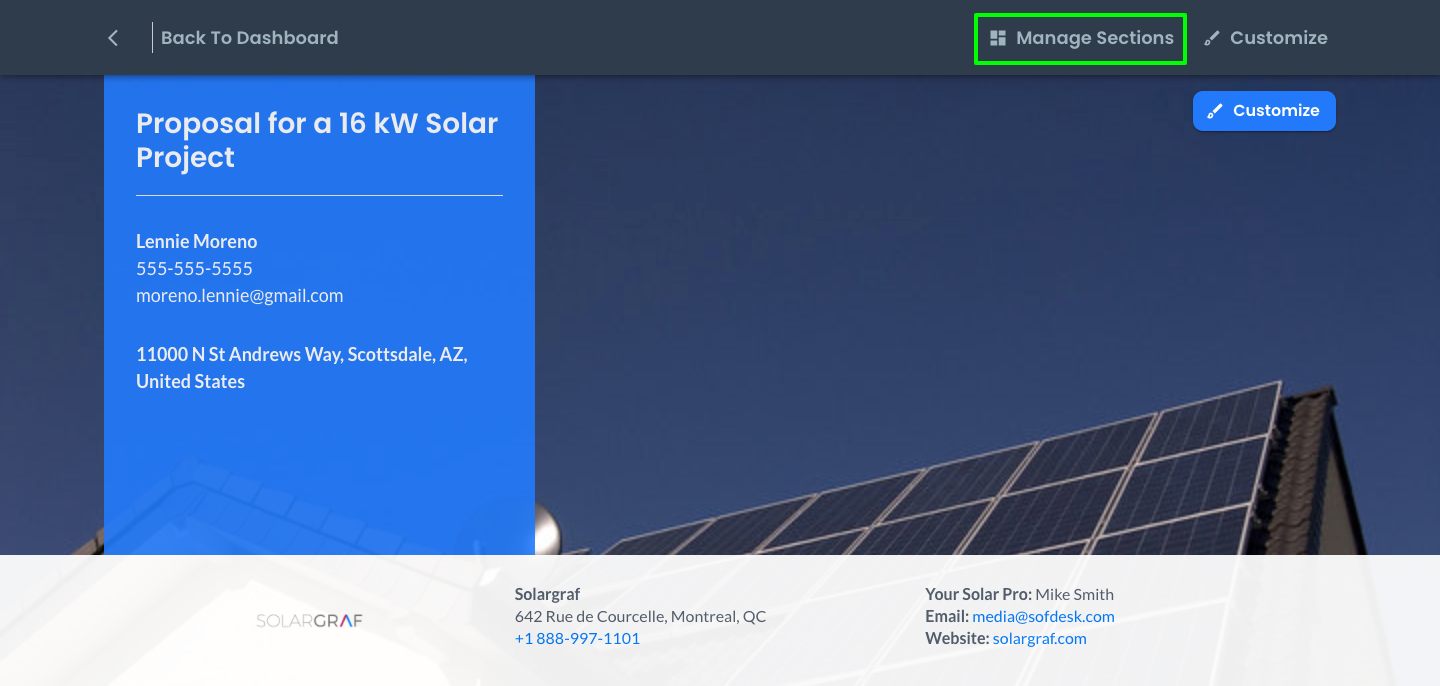Click moreno.lennie@gmail.com in the proposal panel
Image resolution: width=1440 pixels, height=686 pixels.
tap(239, 295)
